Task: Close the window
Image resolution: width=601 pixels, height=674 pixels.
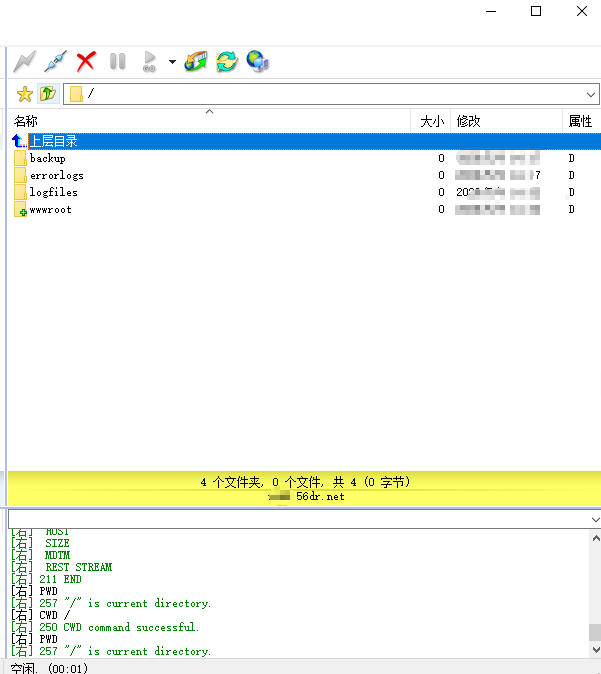Action: click(582, 11)
